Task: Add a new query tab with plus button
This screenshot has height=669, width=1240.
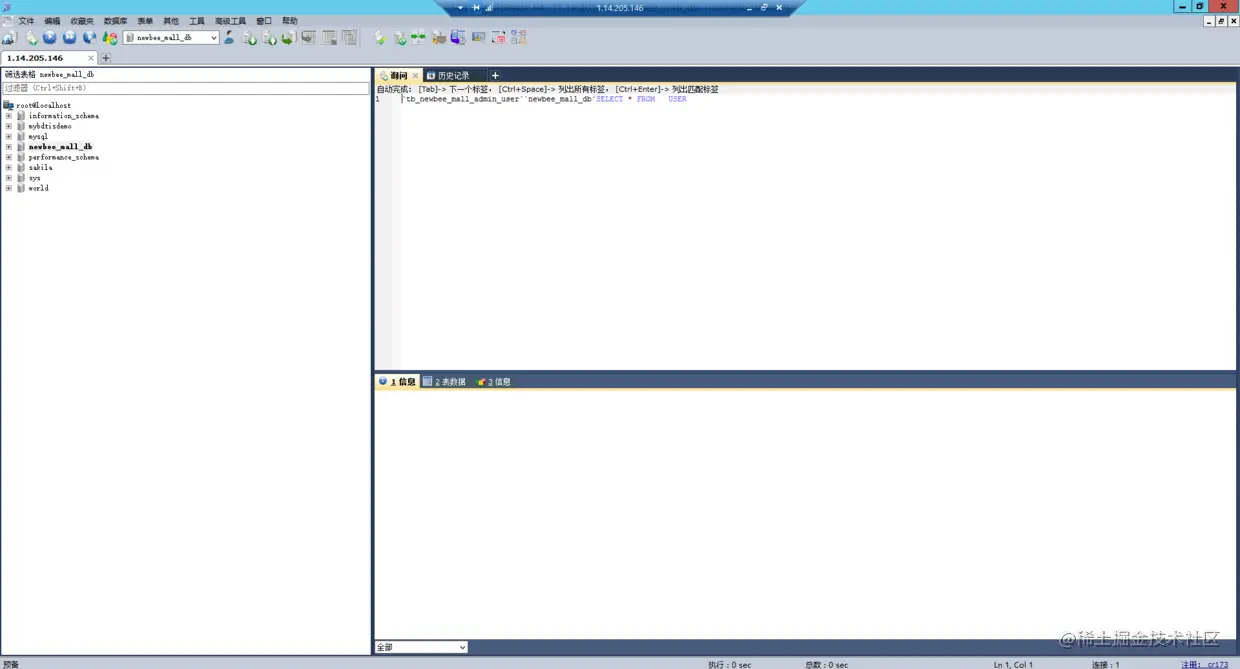Action: coord(495,76)
